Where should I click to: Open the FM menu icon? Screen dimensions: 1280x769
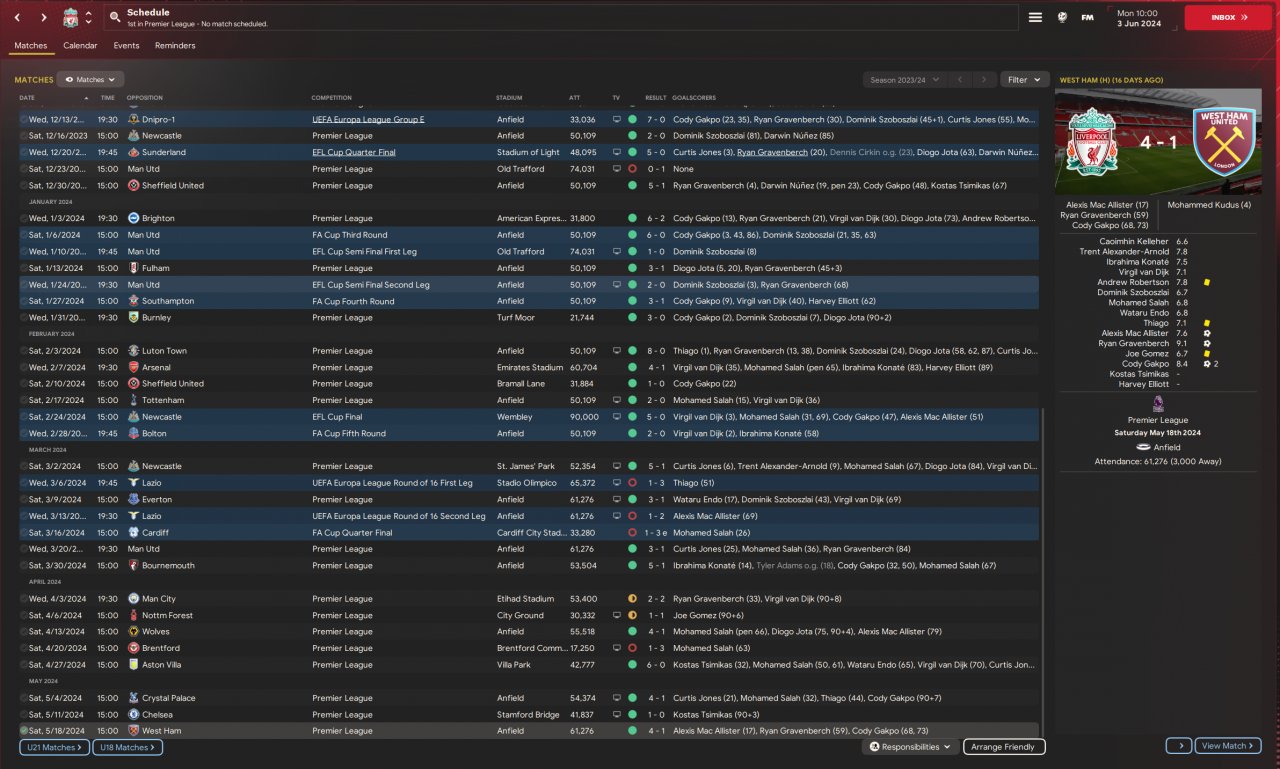[x=1087, y=17]
